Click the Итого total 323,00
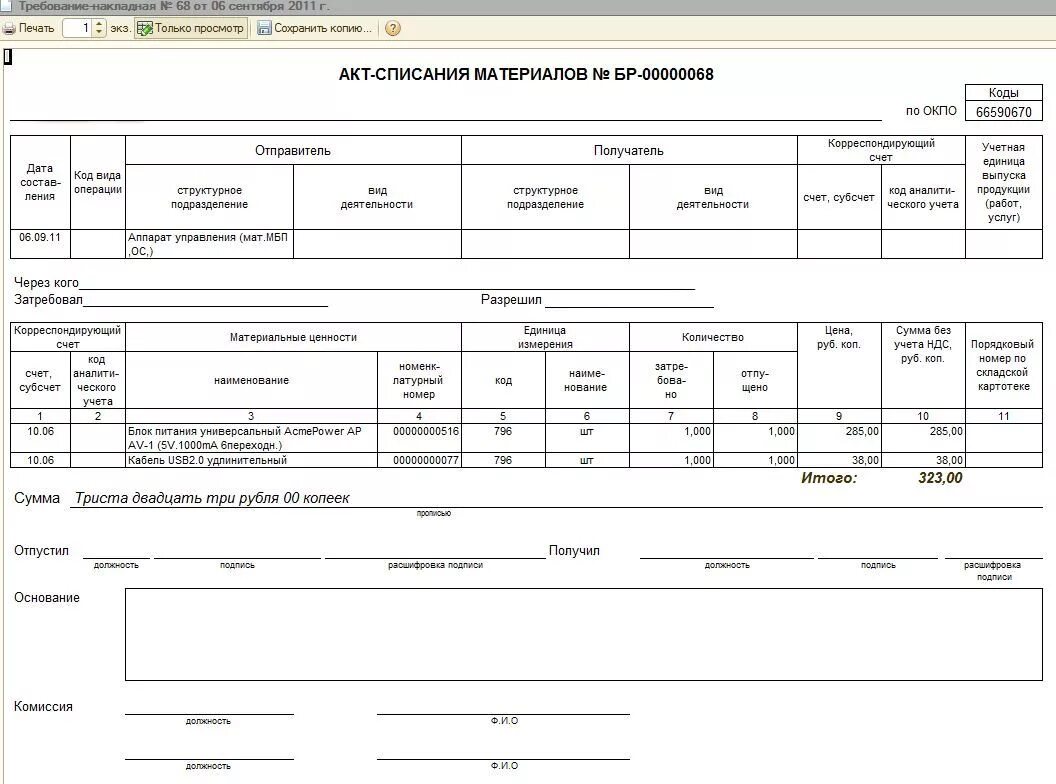This screenshot has width=1056, height=784. 940,478
